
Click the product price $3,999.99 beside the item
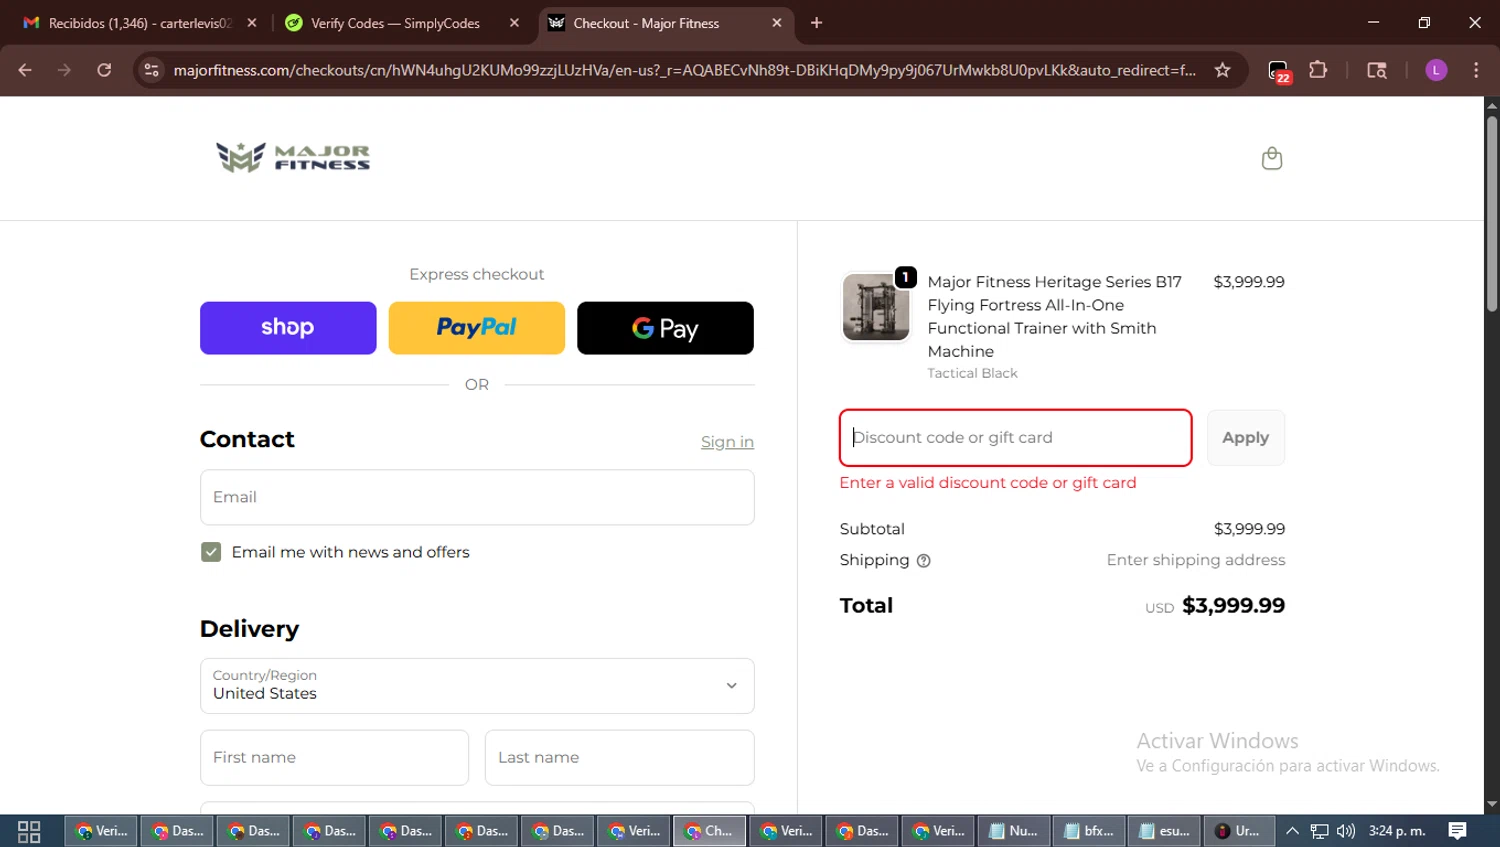point(1249,282)
